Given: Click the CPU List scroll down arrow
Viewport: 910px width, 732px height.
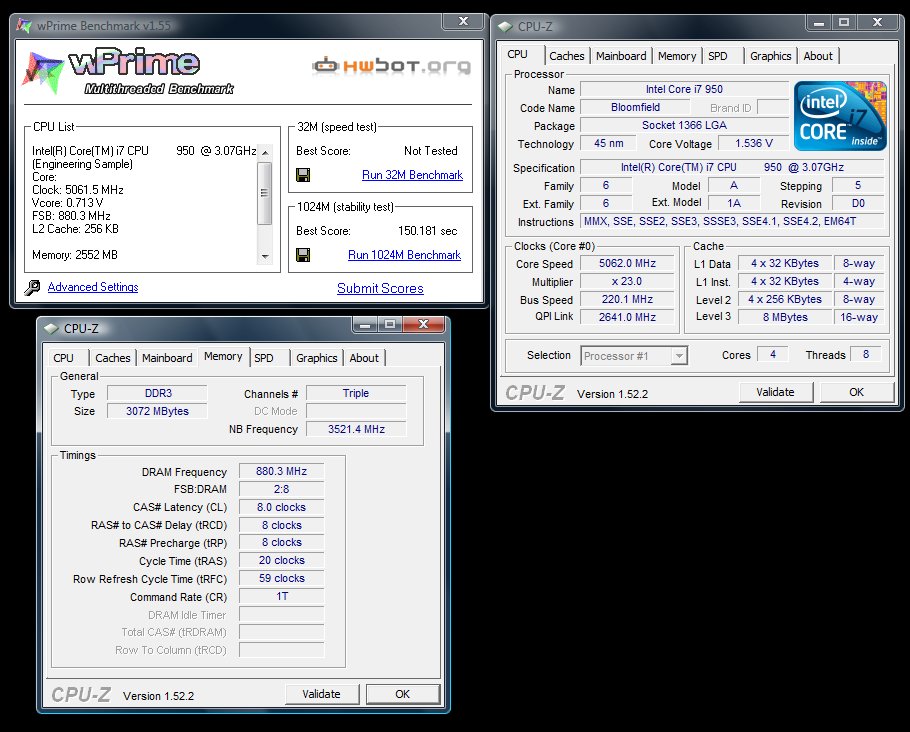Looking at the screenshot, I should (x=265, y=256).
